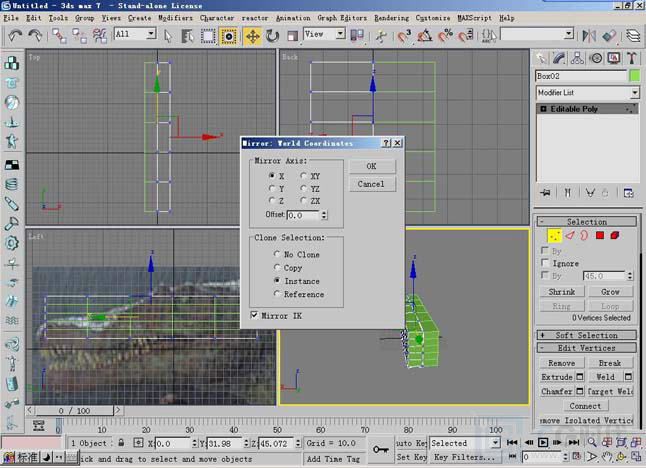Select Polygon sub-object level icon
Screen dimensions: 646x468
point(600,236)
